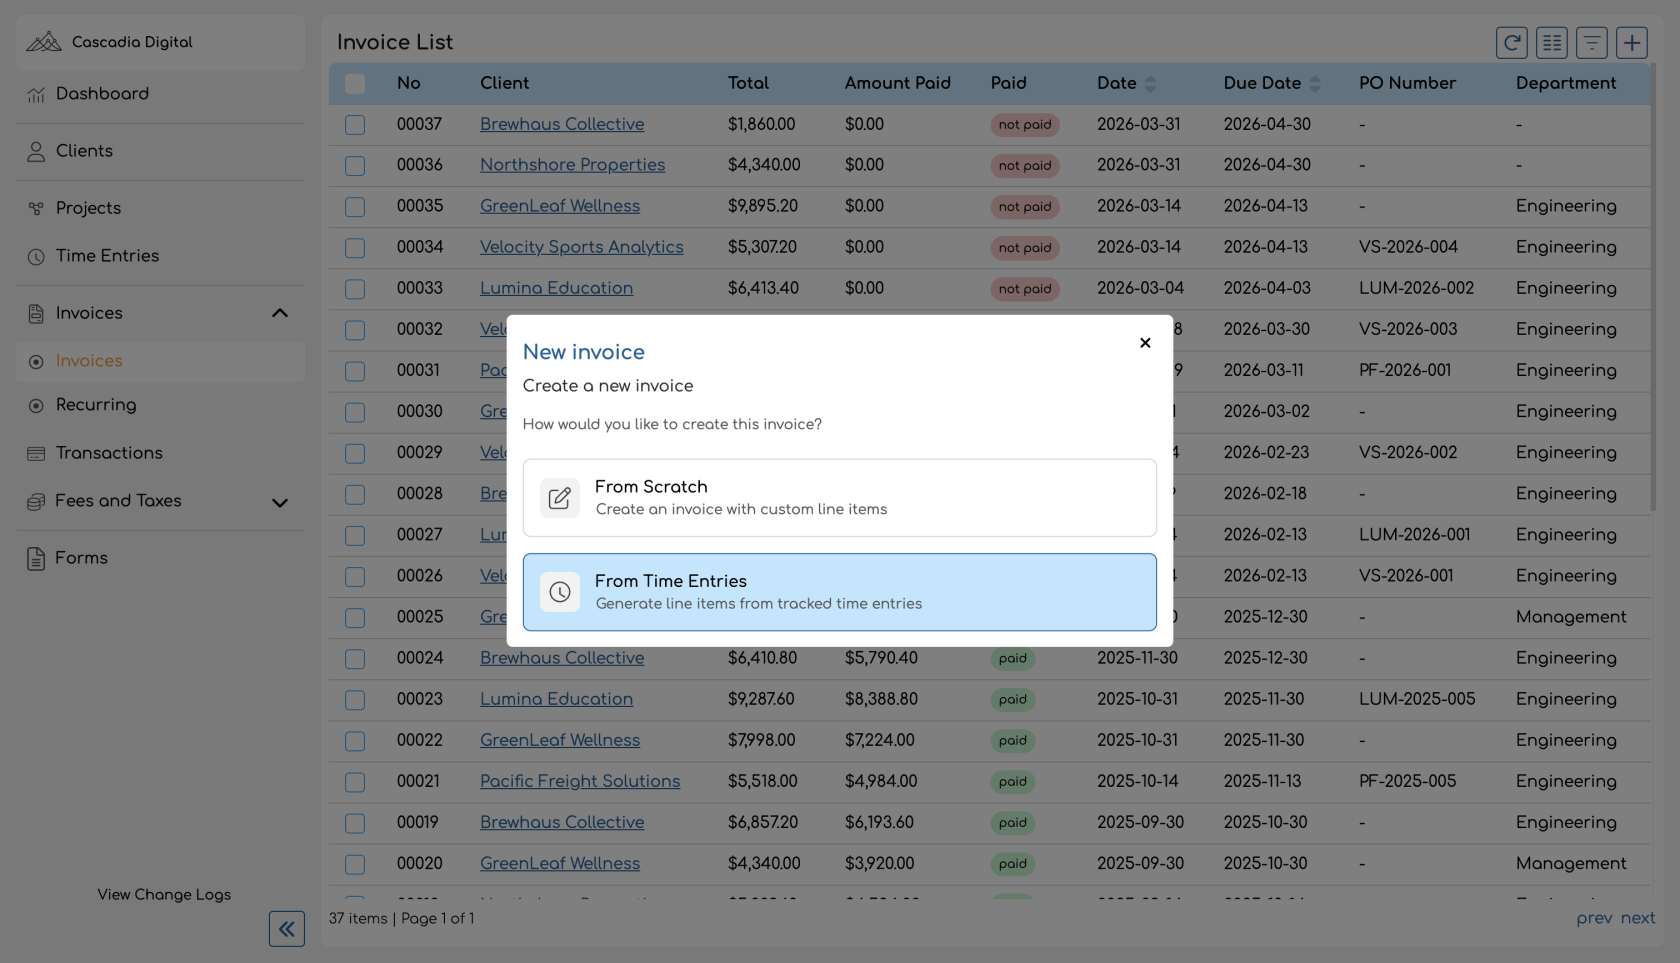Viewport: 1680px width, 963px height.
Task: Click PO number PF-2025-005
Action: 1408,781
